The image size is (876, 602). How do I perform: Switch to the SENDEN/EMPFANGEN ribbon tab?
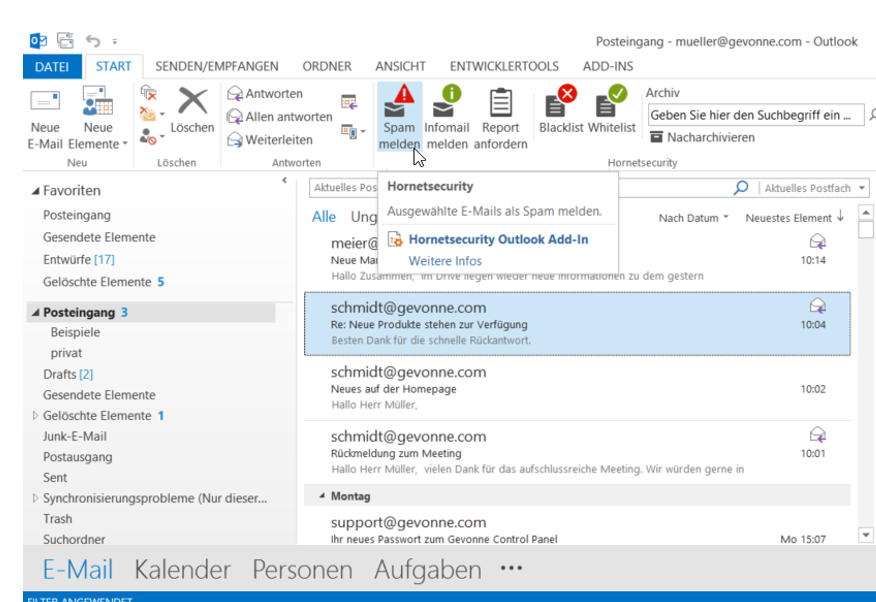click(x=216, y=67)
